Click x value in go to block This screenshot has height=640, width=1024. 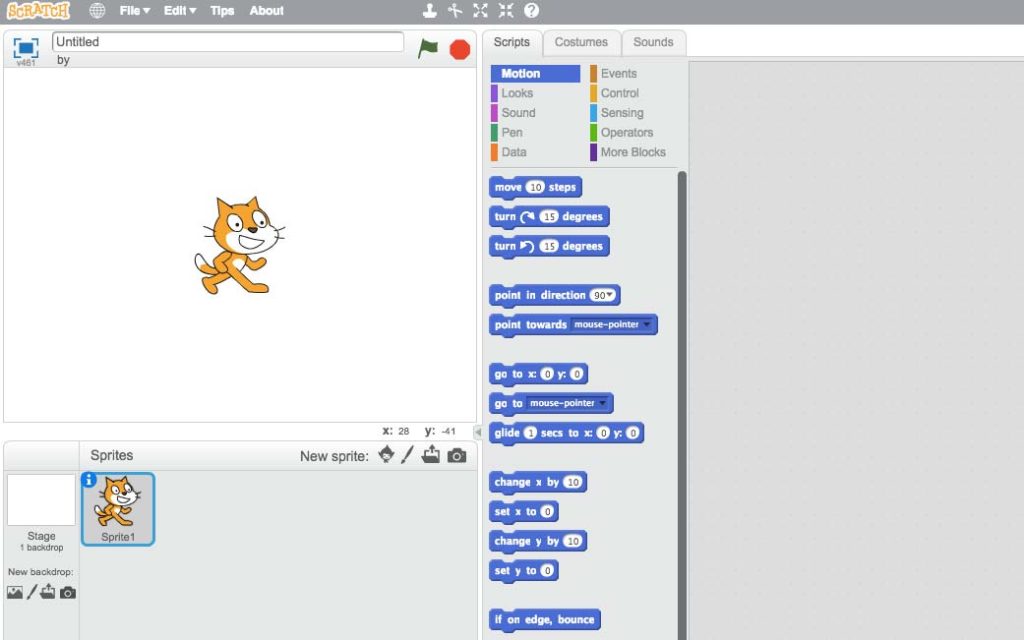point(547,374)
